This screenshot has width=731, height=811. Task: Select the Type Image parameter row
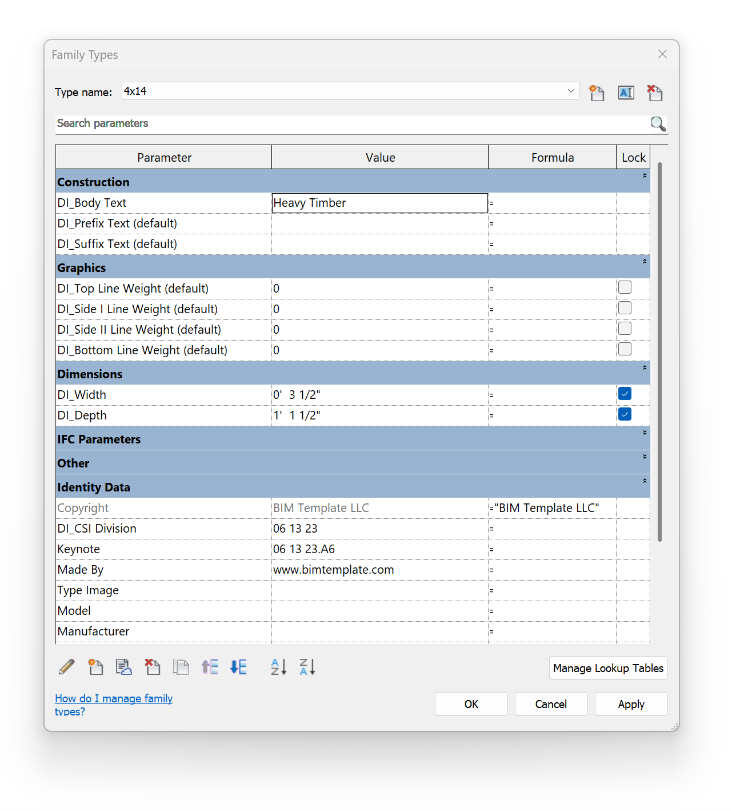(x=353, y=590)
